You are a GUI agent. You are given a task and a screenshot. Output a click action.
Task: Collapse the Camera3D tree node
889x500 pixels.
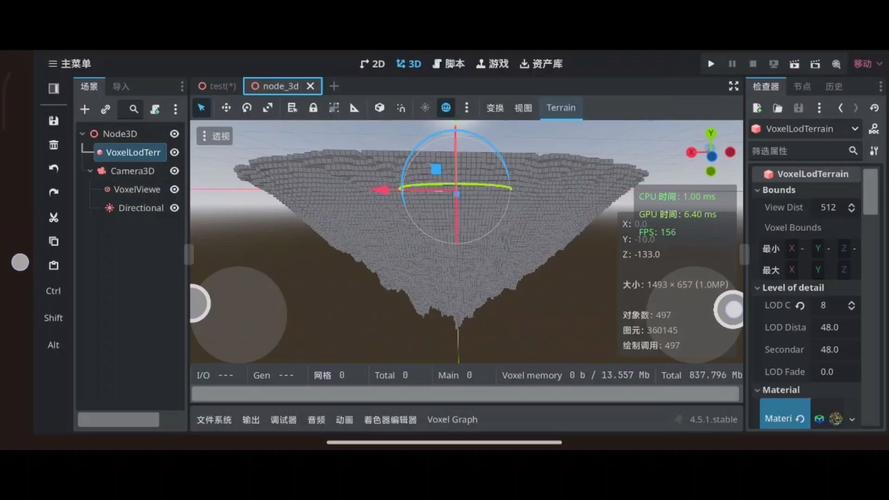pos(90,171)
